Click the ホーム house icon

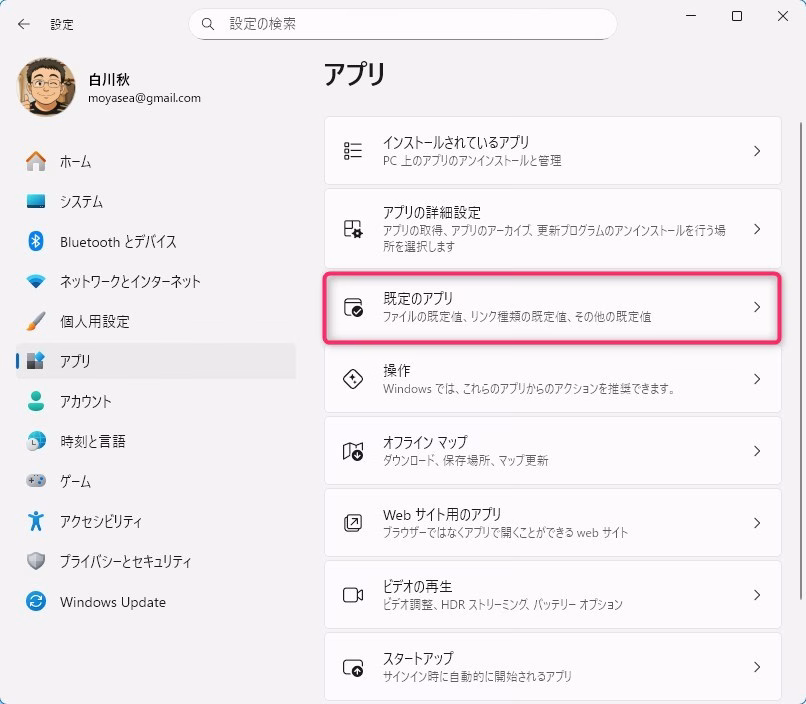coord(36,161)
